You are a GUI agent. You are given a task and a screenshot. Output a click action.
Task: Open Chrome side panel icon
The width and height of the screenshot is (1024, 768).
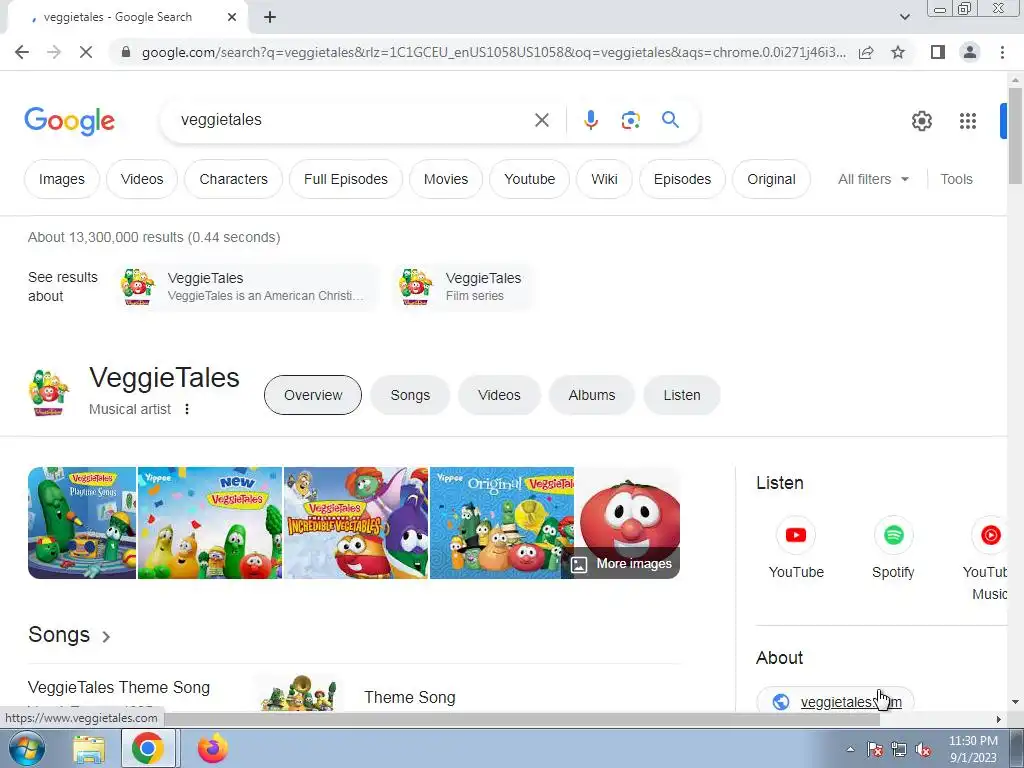pyautogui.click(x=938, y=52)
